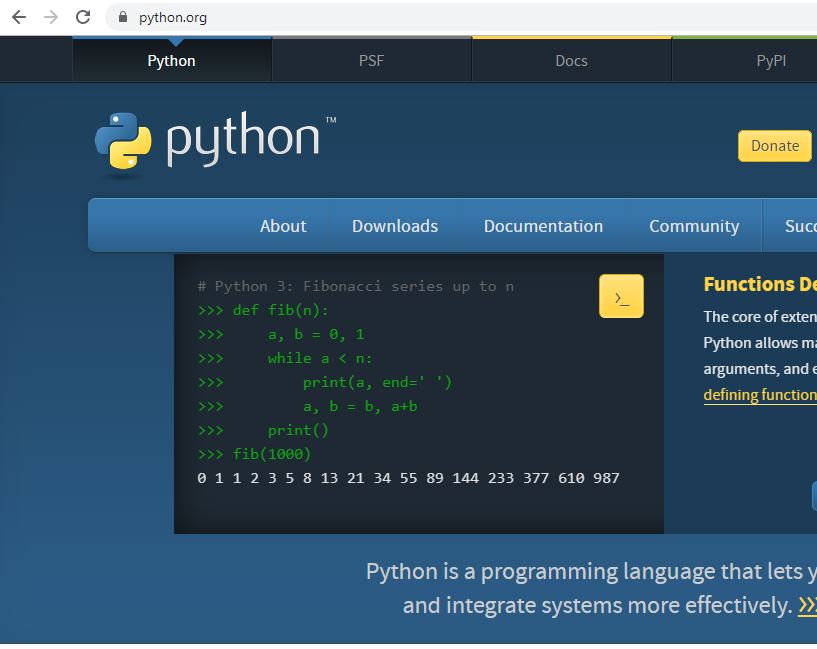Open the Docs top tab
817x649 pixels.
click(572, 60)
